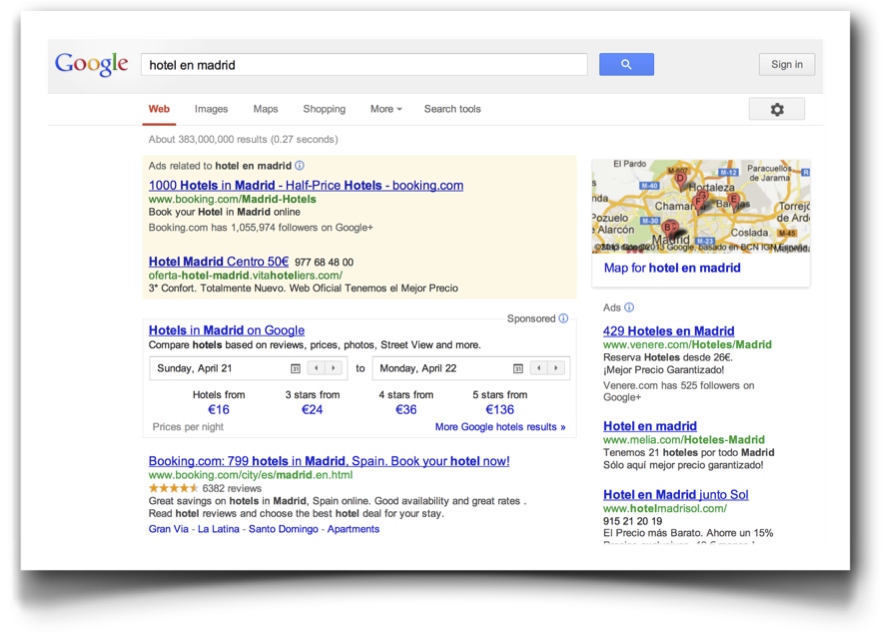Click info icon beside 'Ads related to'

point(300,166)
